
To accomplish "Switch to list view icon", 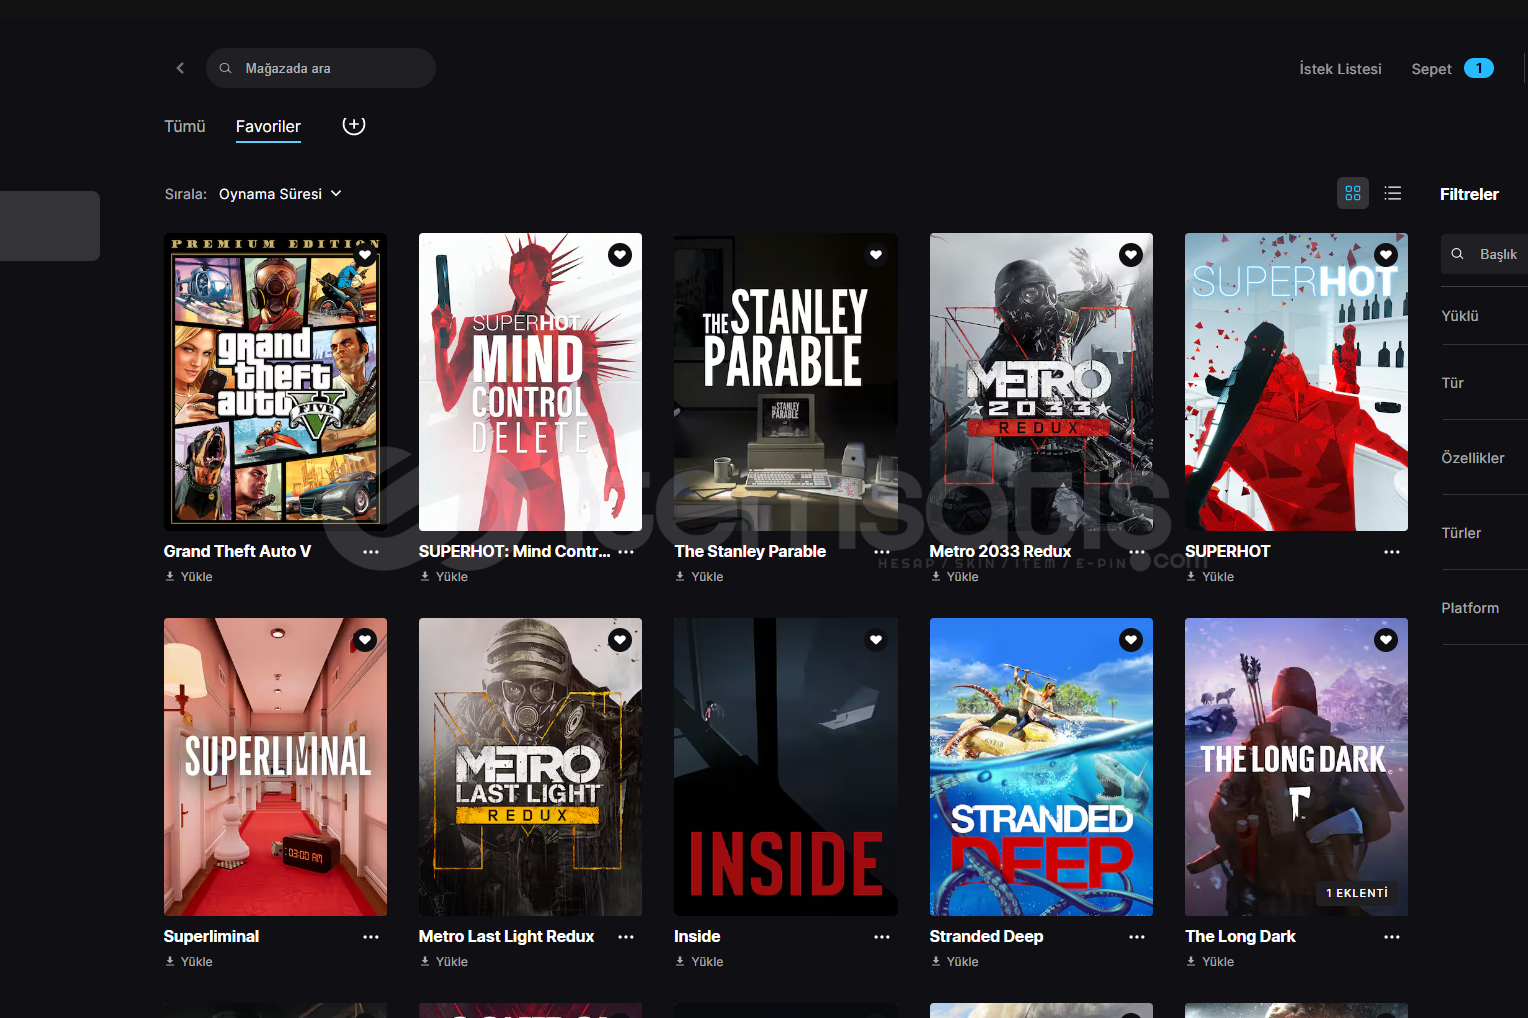I will (1393, 193).
